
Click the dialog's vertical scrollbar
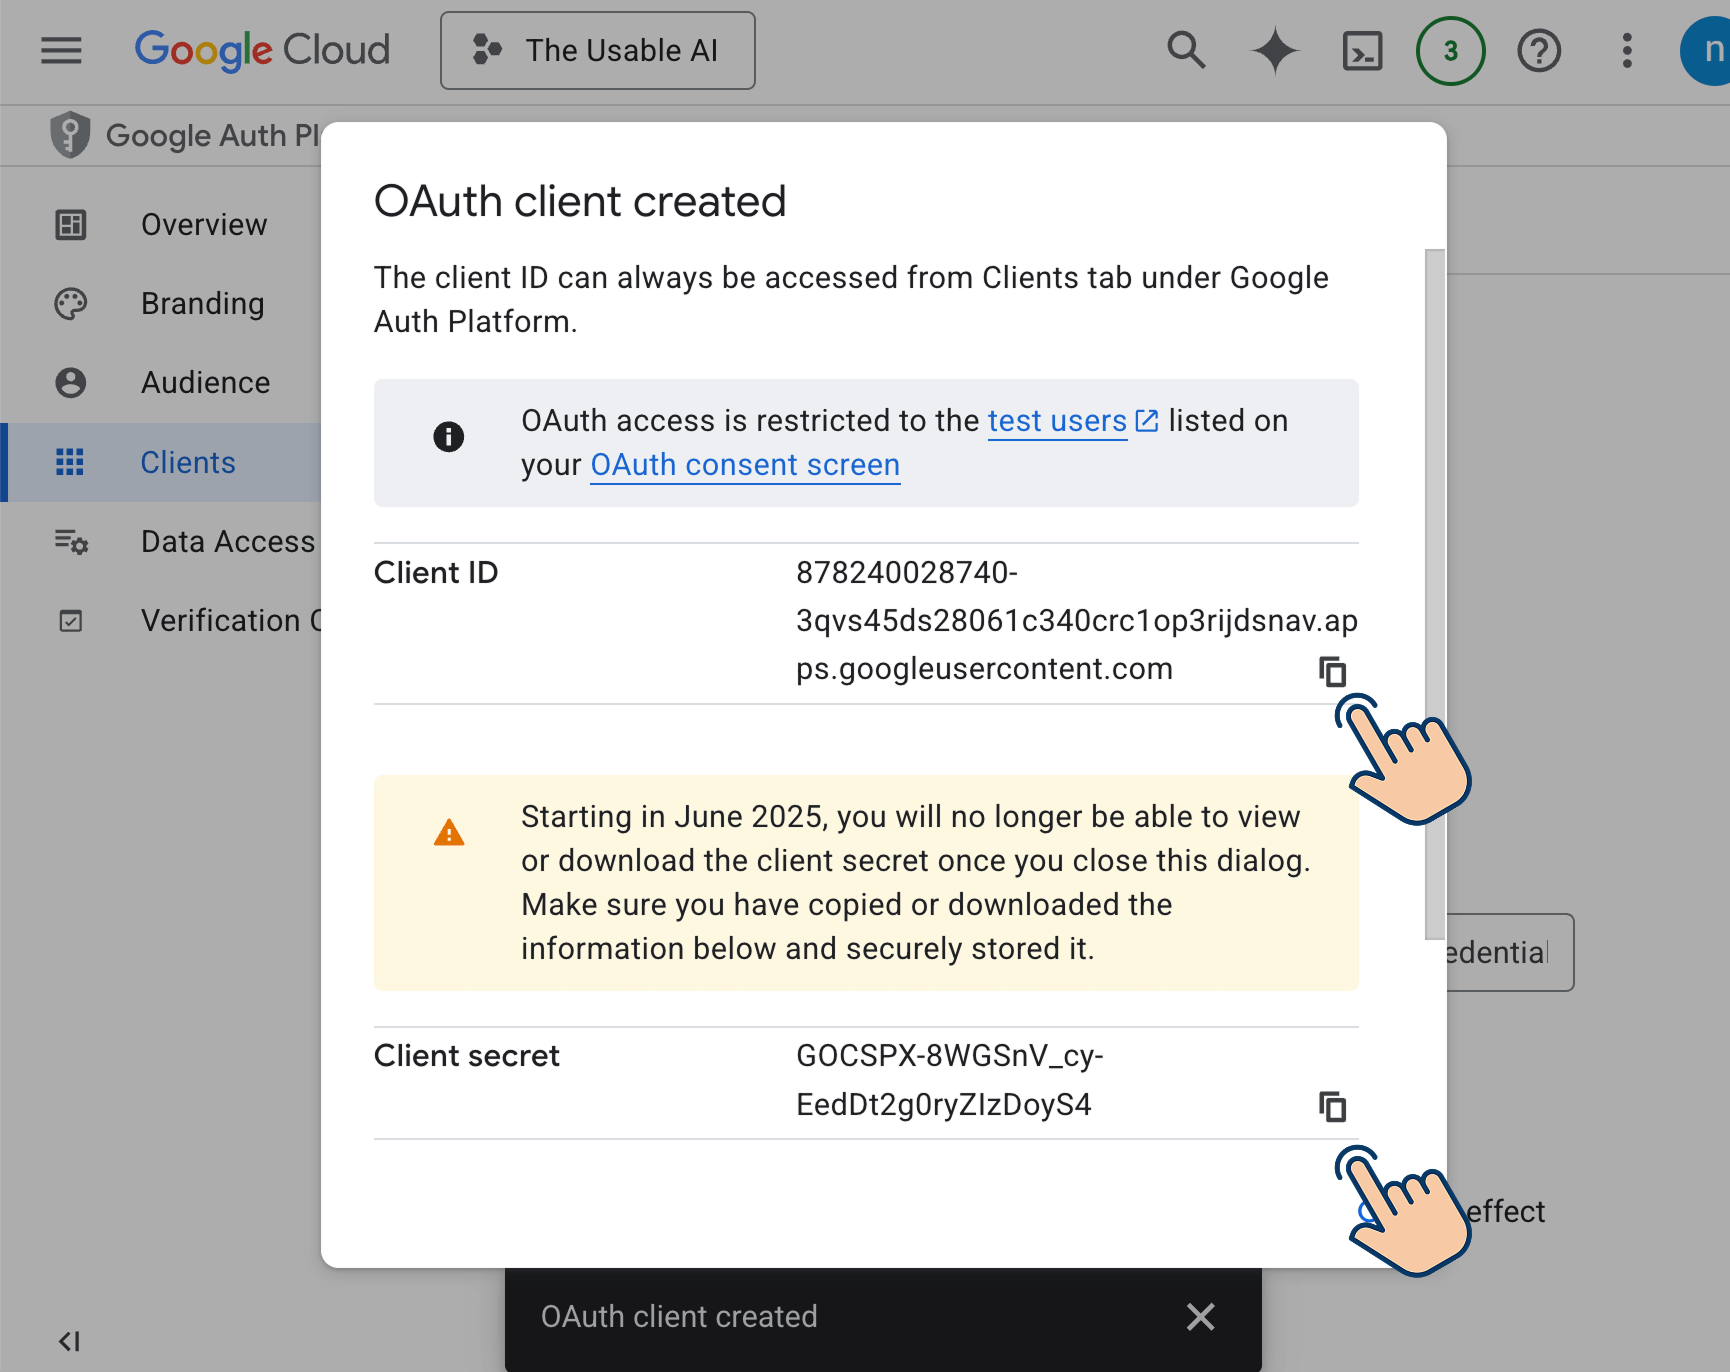[x=1435, y=594]
